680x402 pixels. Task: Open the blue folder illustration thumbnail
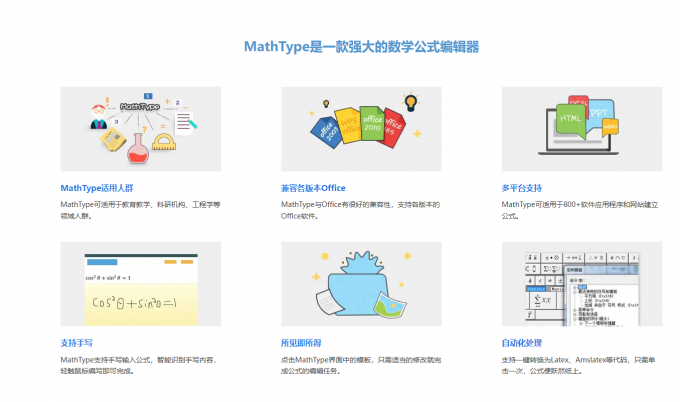(361, 284)
